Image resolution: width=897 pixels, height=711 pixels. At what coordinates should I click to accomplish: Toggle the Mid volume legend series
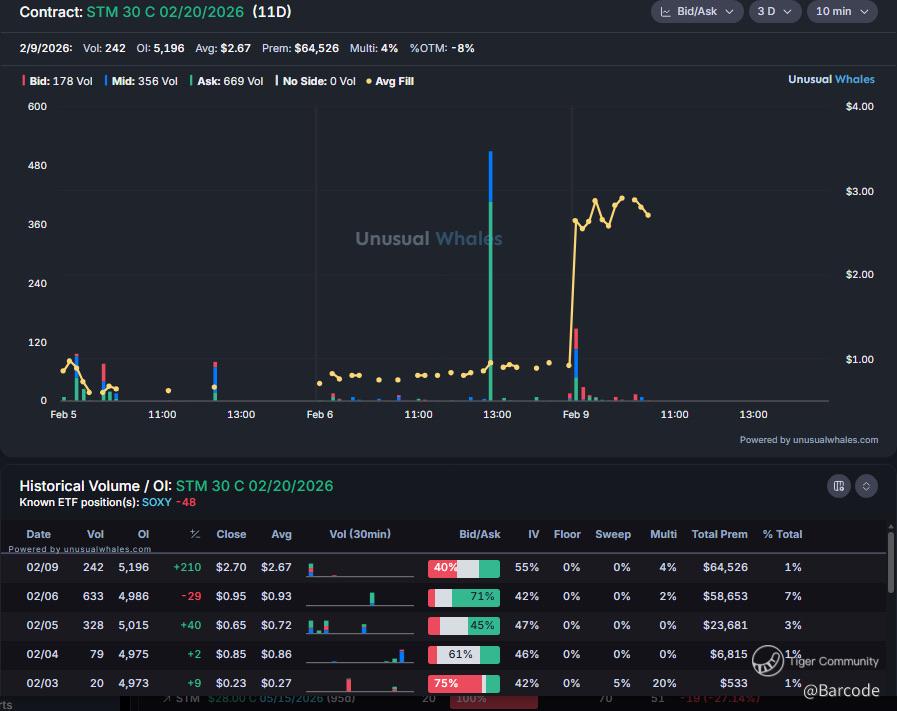141,81
